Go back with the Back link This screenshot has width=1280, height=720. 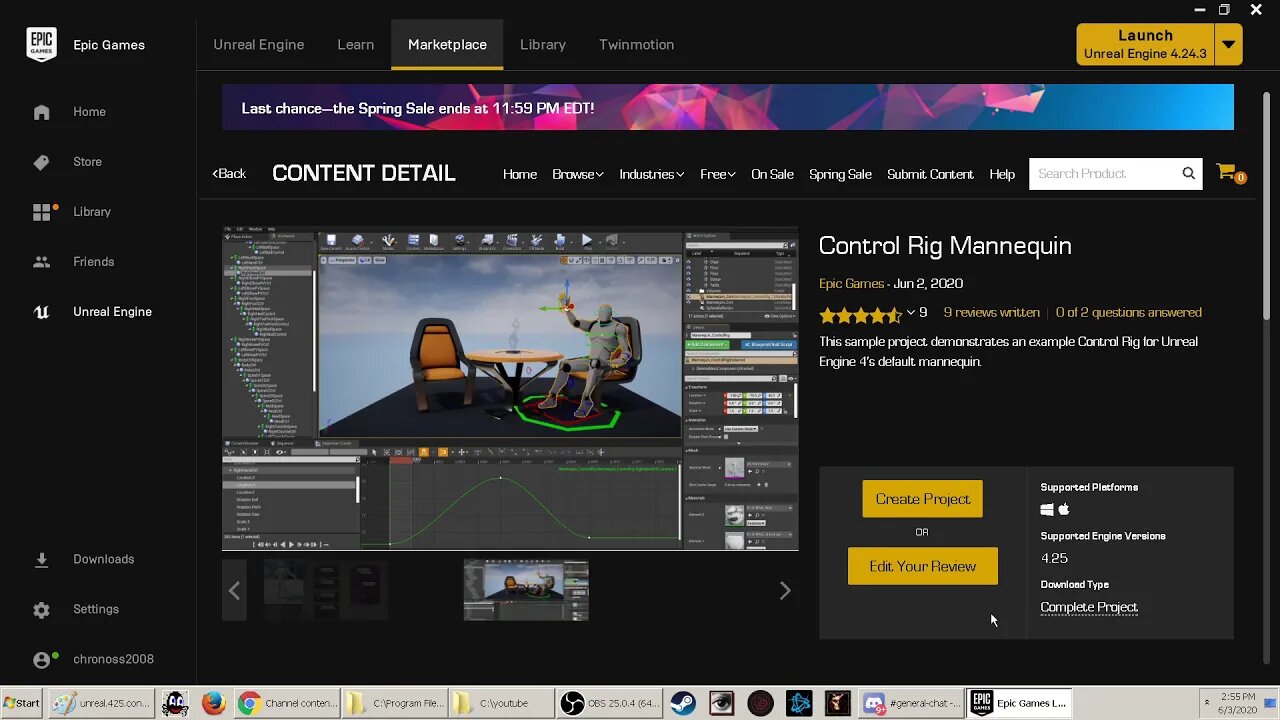229,174
